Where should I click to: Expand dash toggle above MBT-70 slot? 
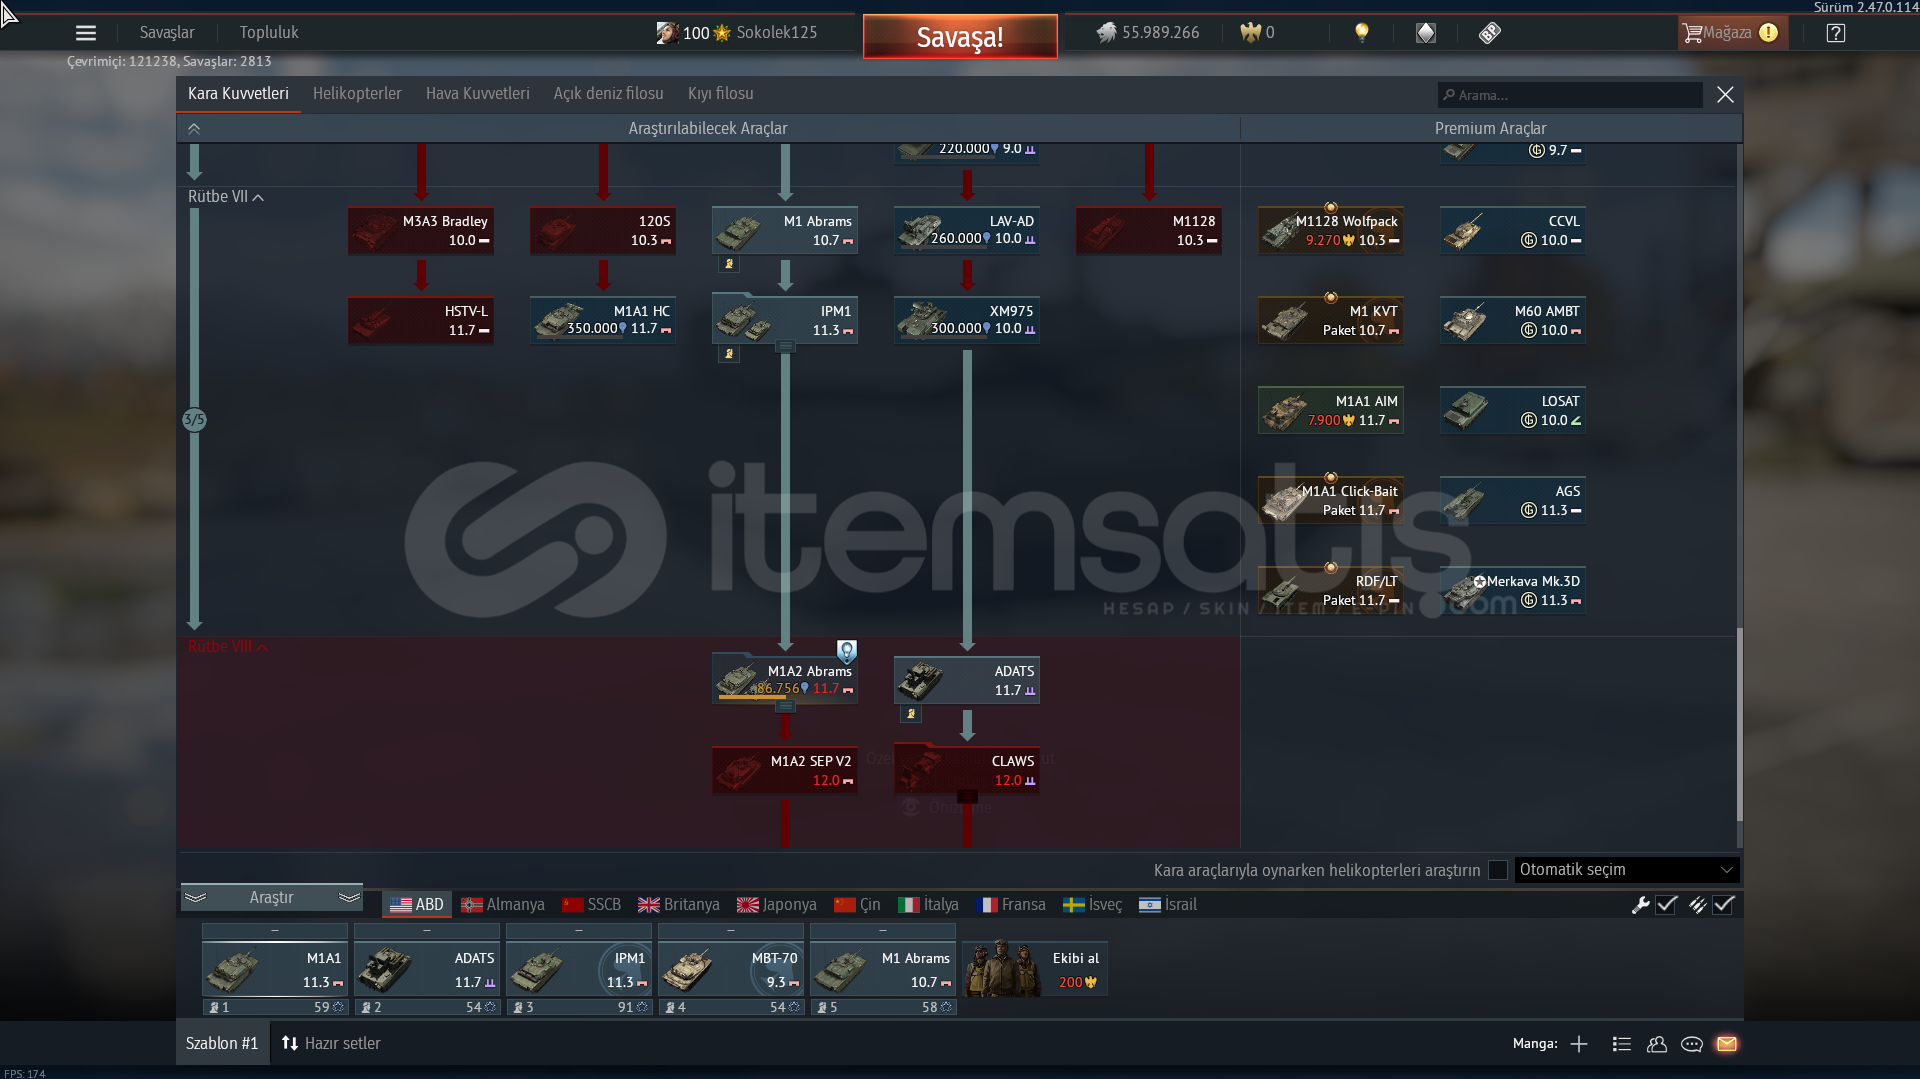[731, 931]
